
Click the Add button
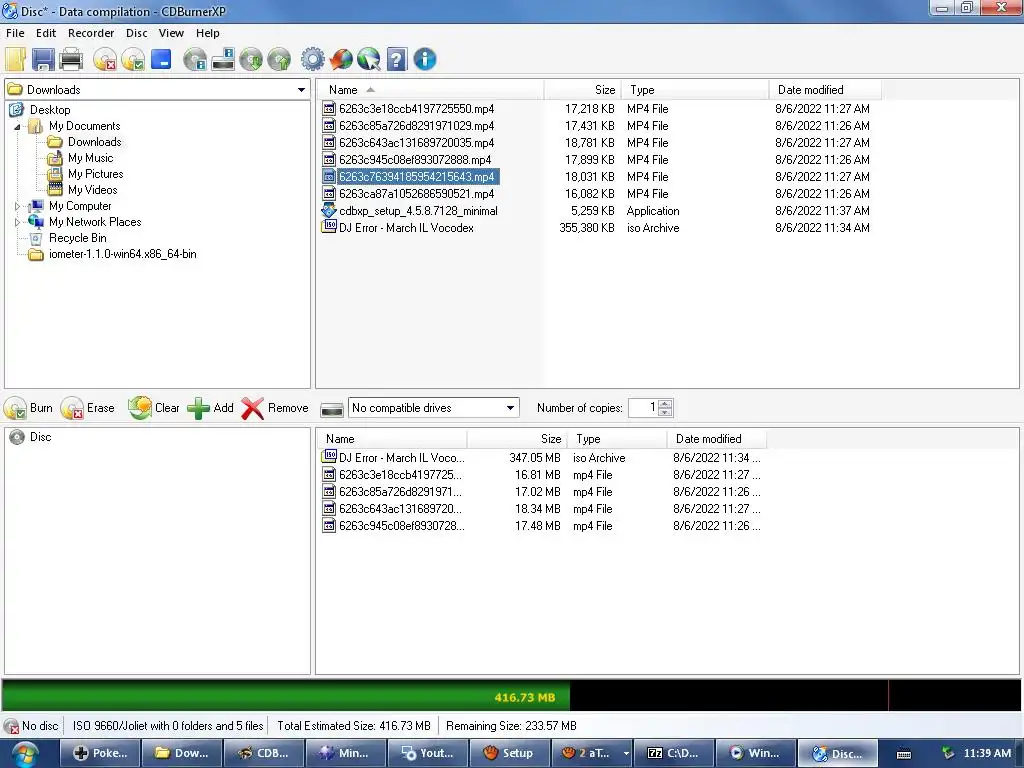210,408
